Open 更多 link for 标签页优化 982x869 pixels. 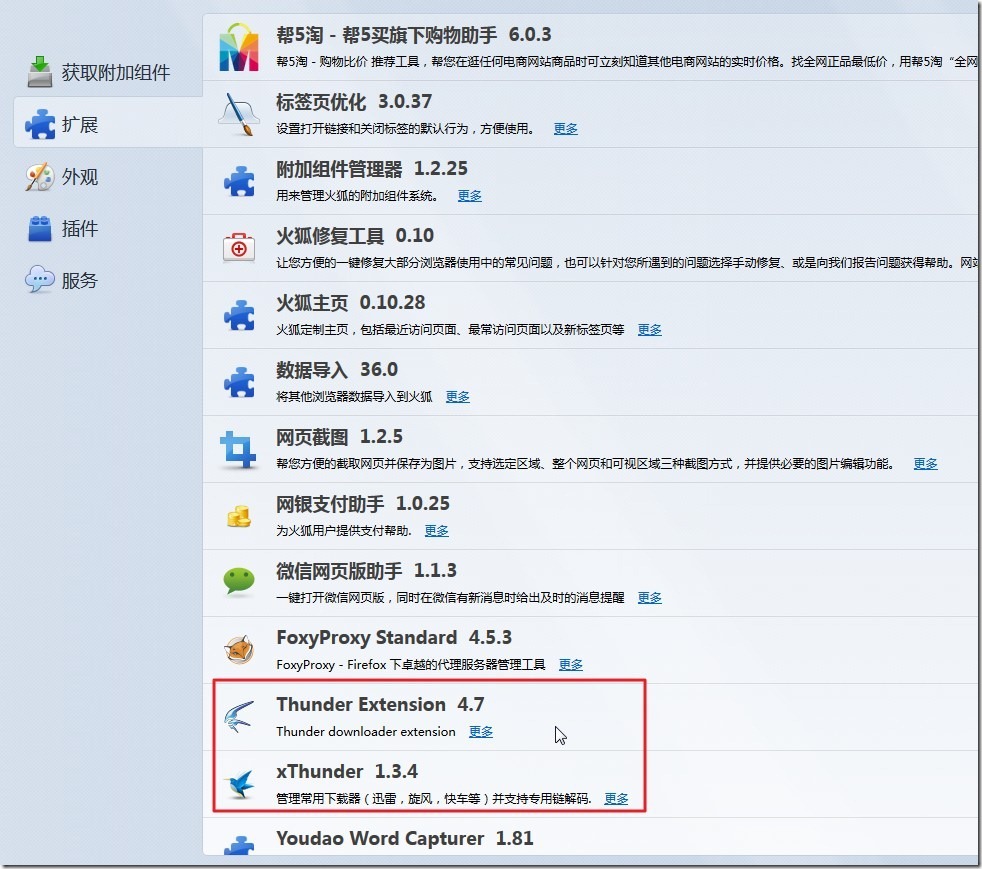point(566,128)
